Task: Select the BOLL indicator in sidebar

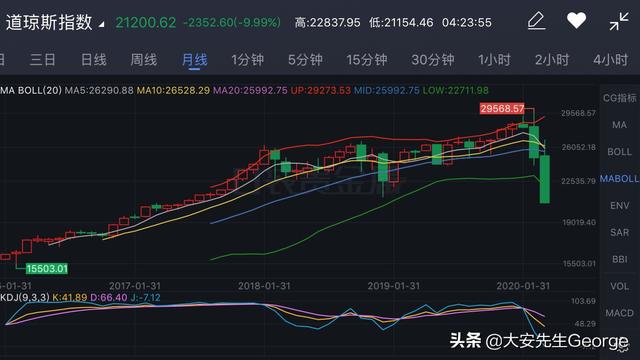Action: 620,152
